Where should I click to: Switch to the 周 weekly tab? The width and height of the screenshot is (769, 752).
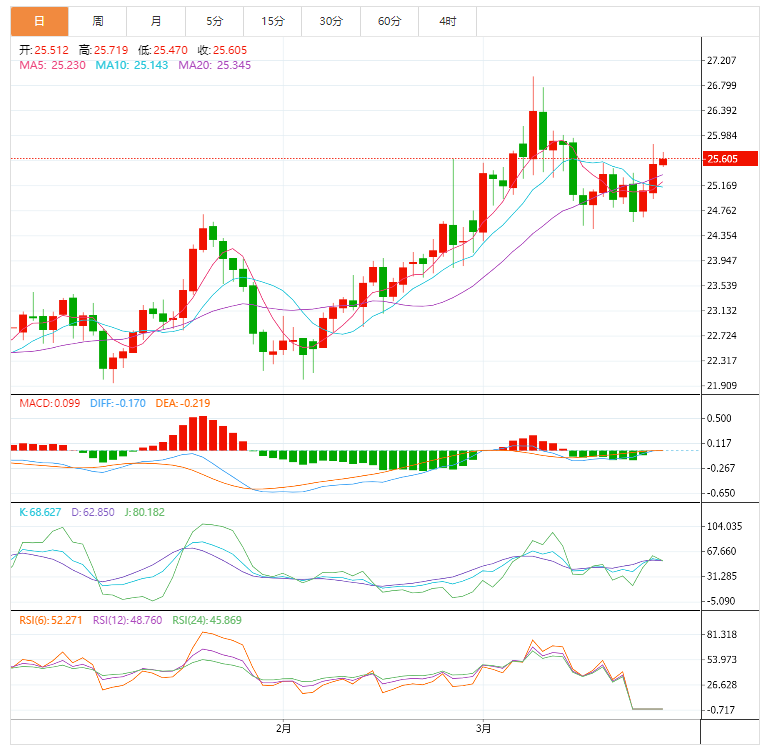point(98,21)
